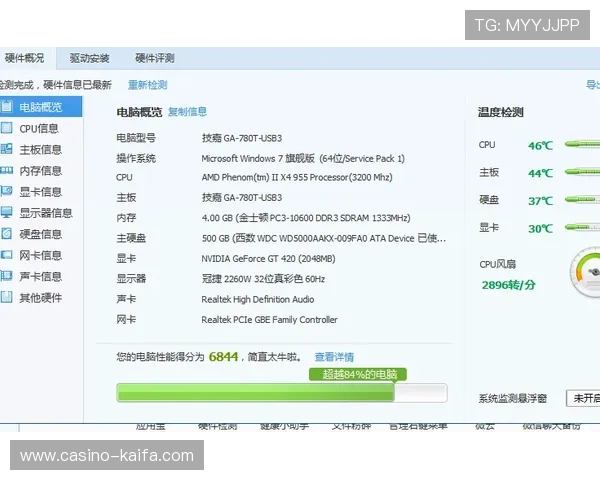600x480 pixels.
Task: Click the CPU fan gauge dial
Action: pyautogui.click(x=585, y=272)
